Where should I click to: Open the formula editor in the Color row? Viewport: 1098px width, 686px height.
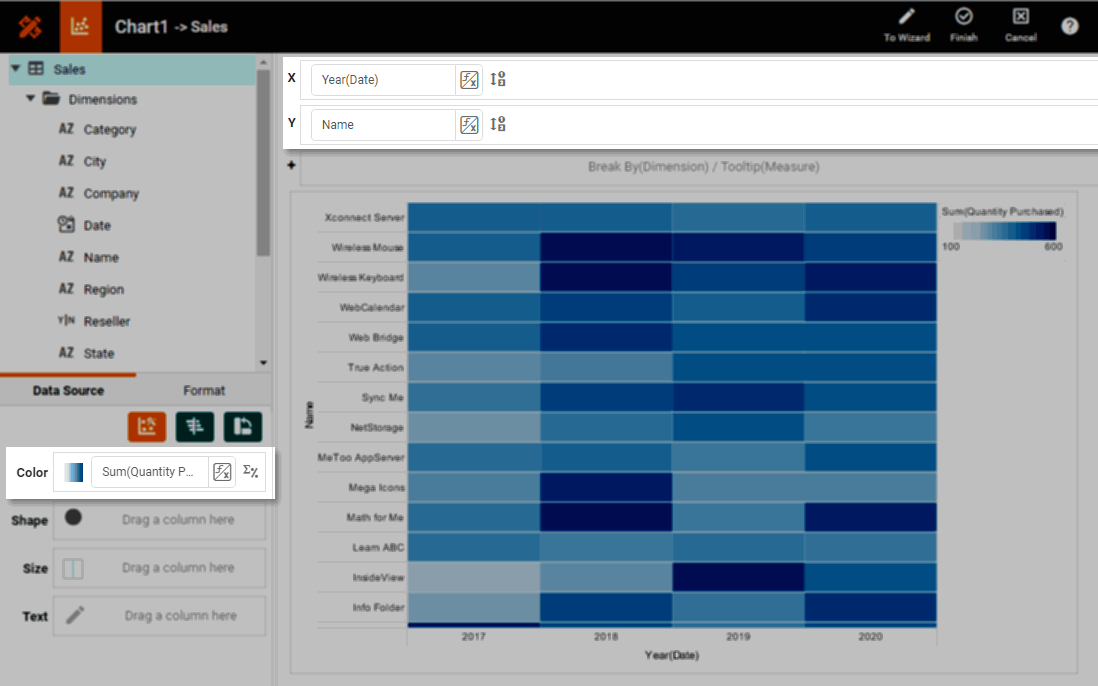pos(221,471)
